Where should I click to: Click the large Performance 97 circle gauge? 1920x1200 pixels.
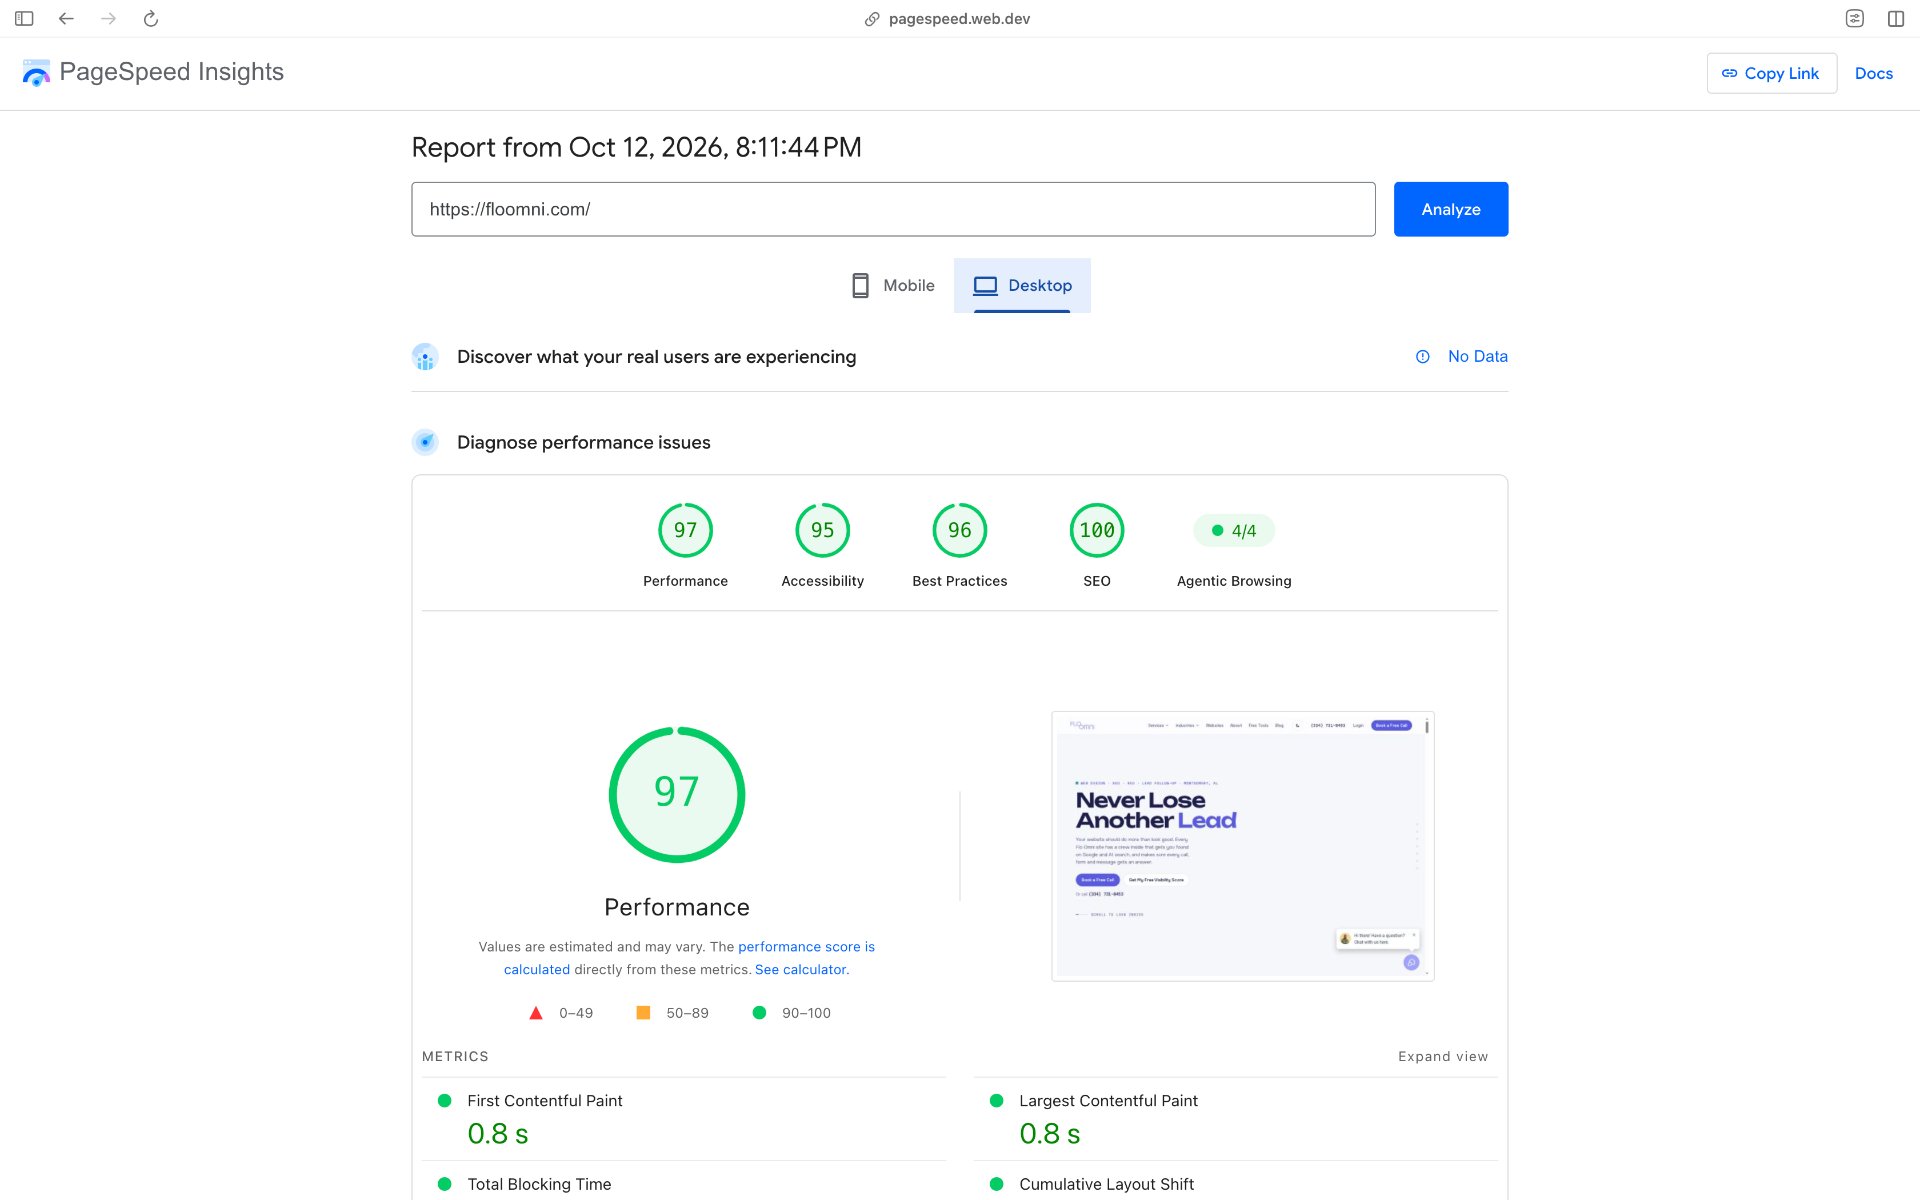(677, 794)
